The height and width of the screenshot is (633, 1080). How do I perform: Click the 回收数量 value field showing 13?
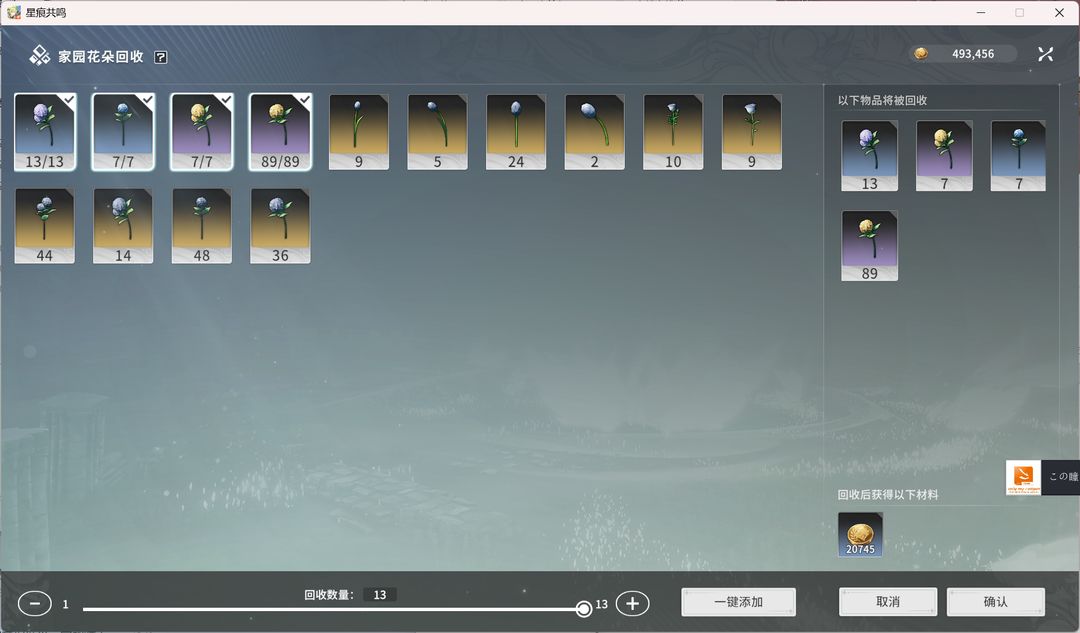pyautogui.click(x=379, y=595)
